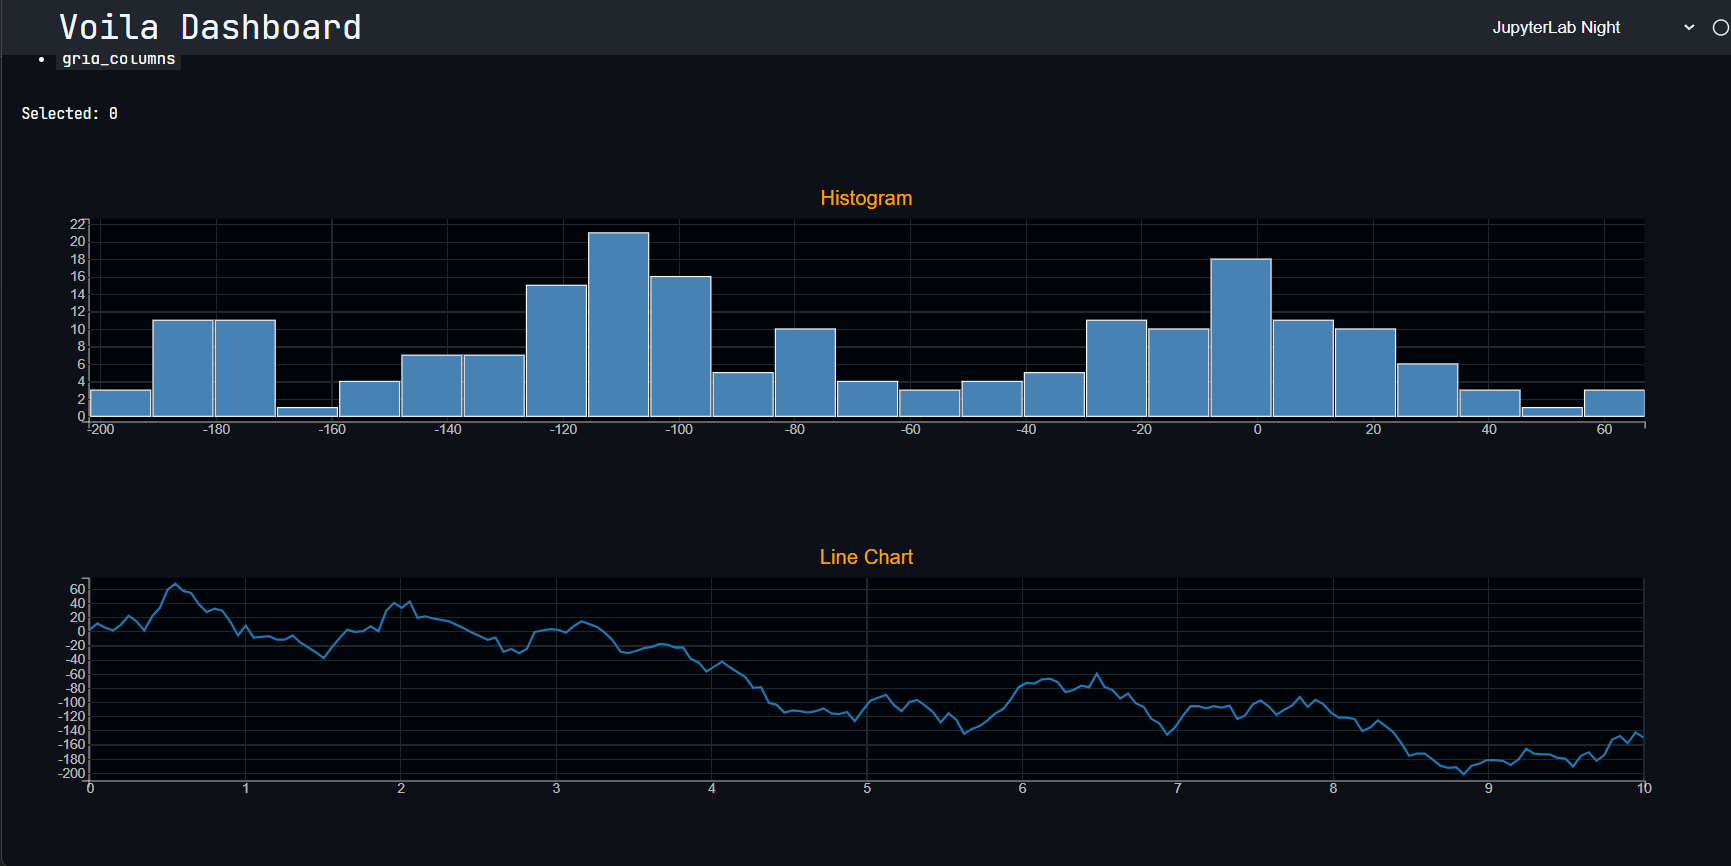Click the line chart y-axis label -200
The image size is (1731, 866).
(x=72, y=773)
